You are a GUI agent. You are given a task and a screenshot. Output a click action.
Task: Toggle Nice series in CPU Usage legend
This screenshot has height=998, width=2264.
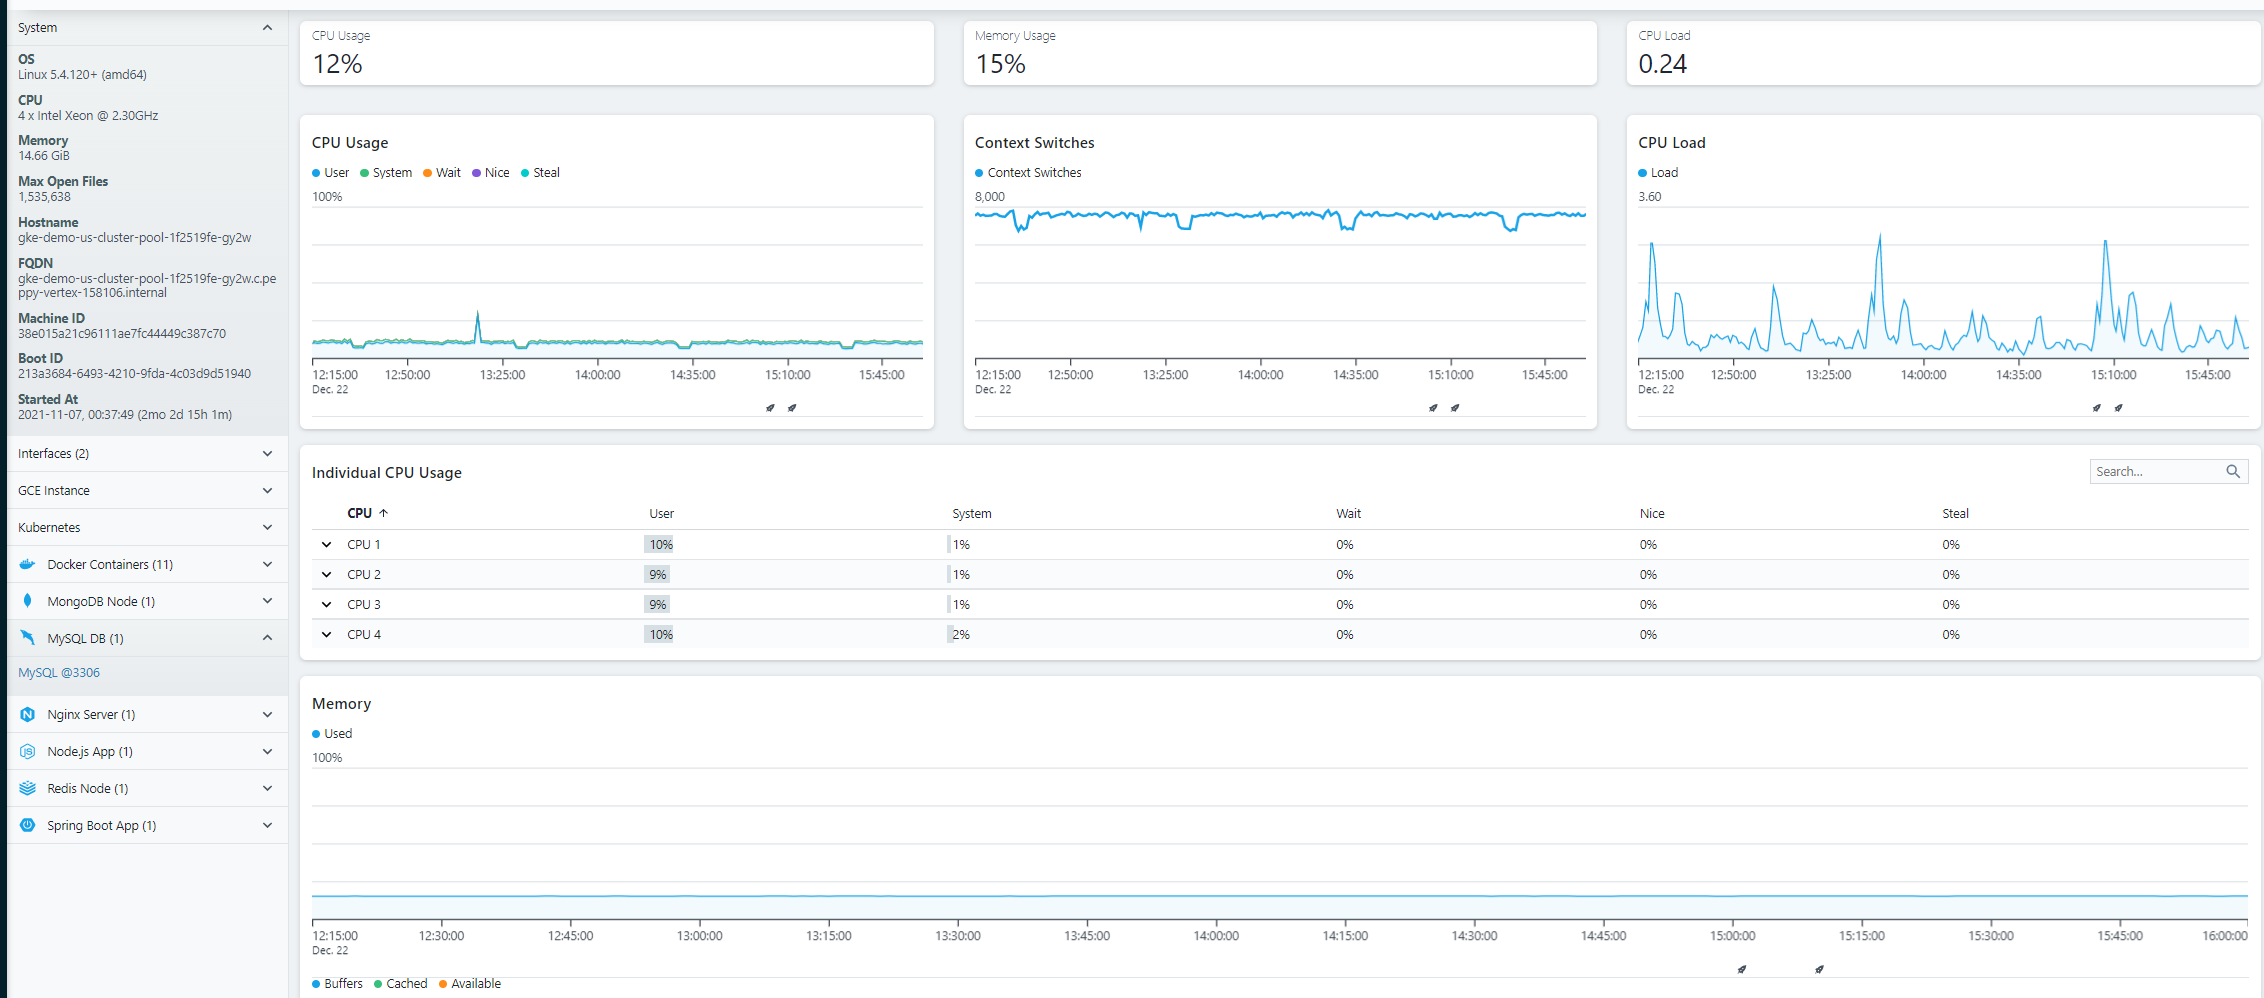pos(491,173)
